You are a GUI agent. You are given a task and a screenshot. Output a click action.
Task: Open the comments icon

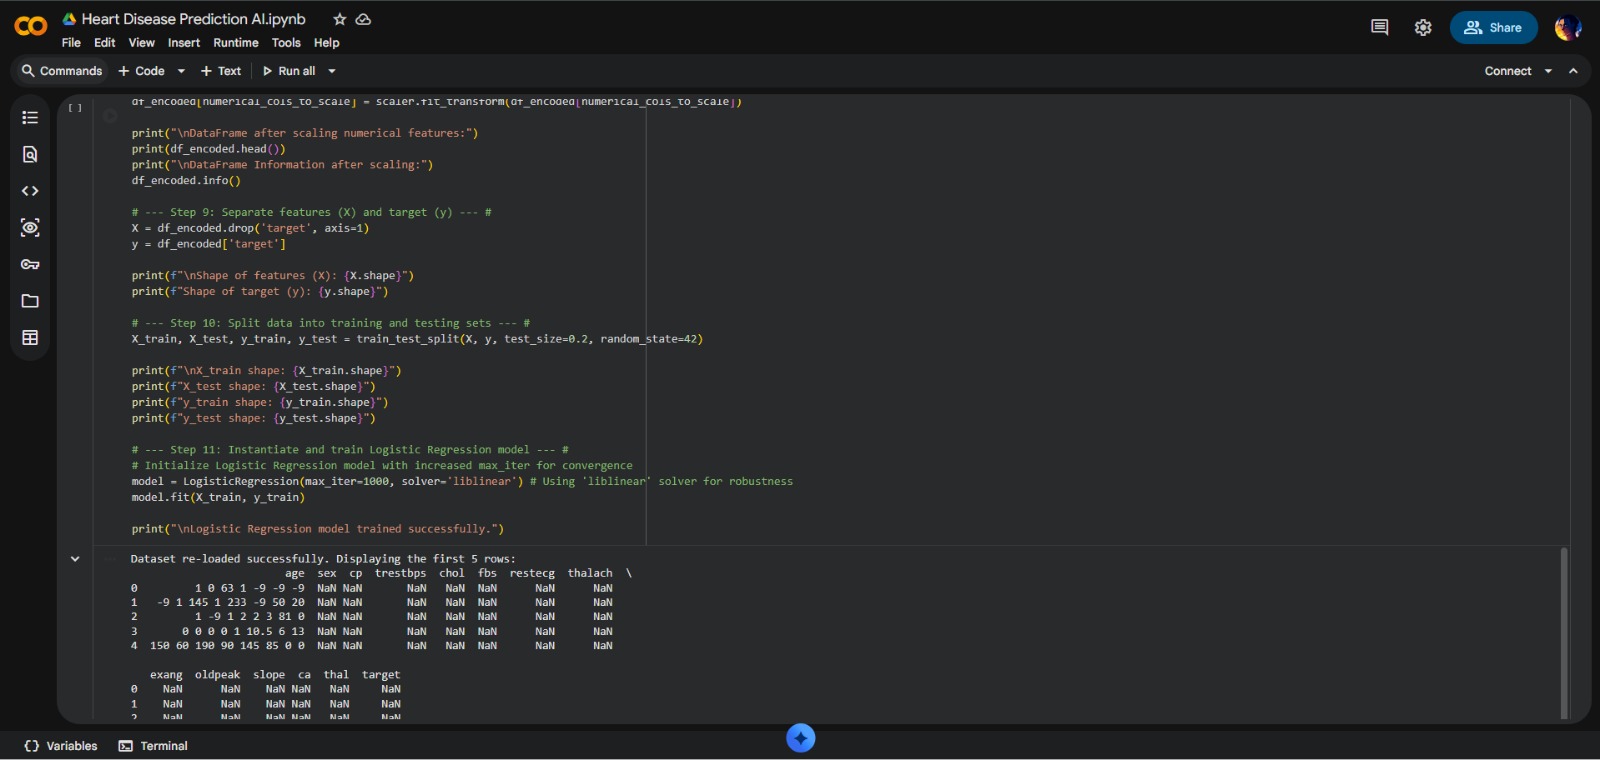coord(1379,28)
